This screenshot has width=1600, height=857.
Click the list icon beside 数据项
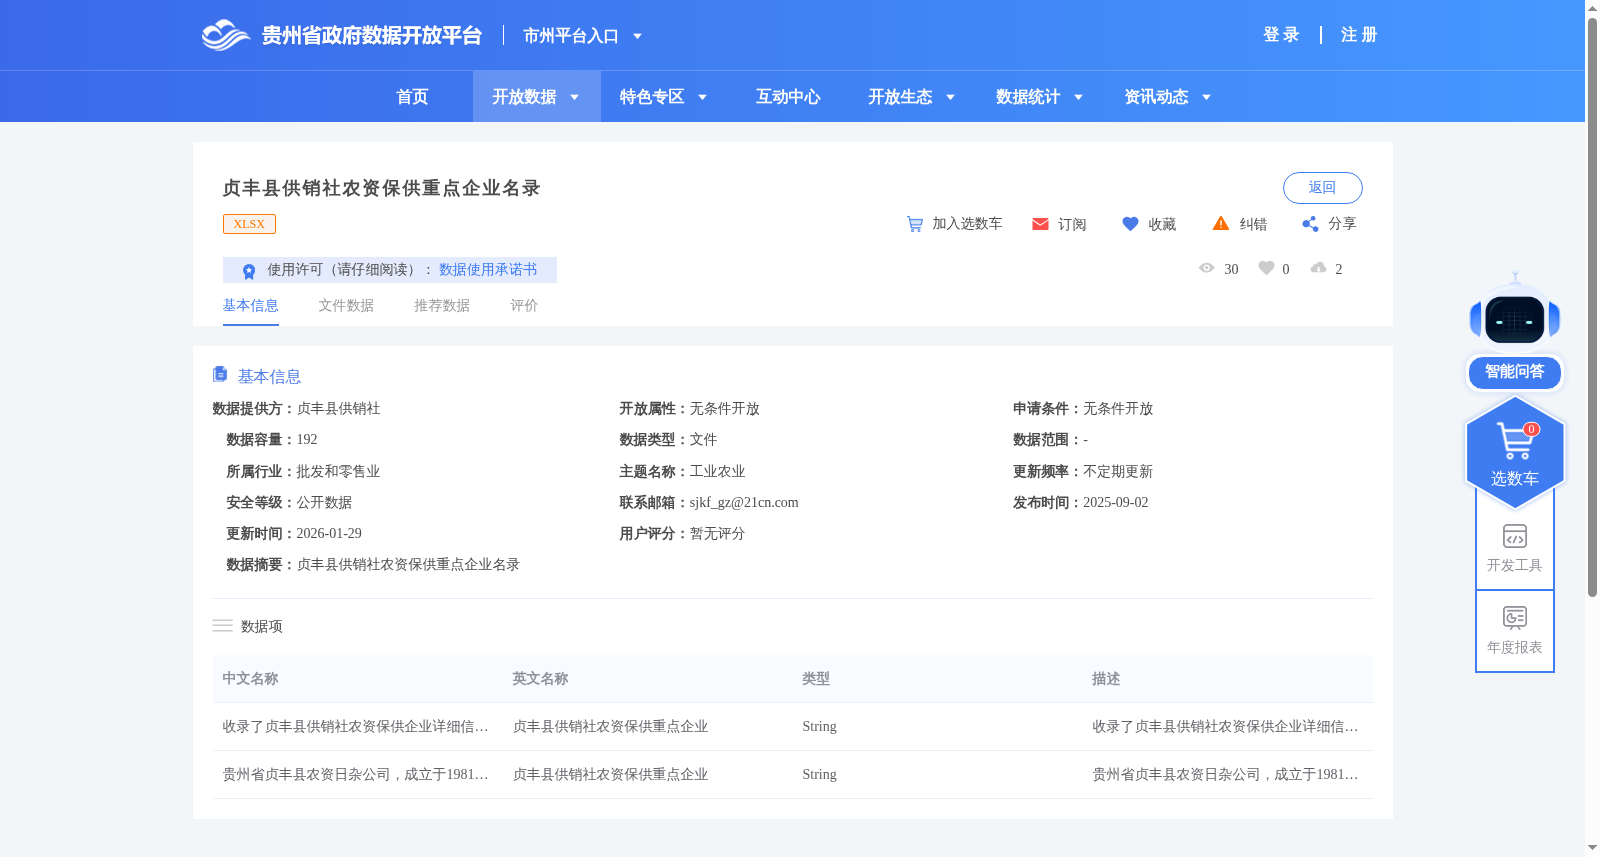pos(222,626)
